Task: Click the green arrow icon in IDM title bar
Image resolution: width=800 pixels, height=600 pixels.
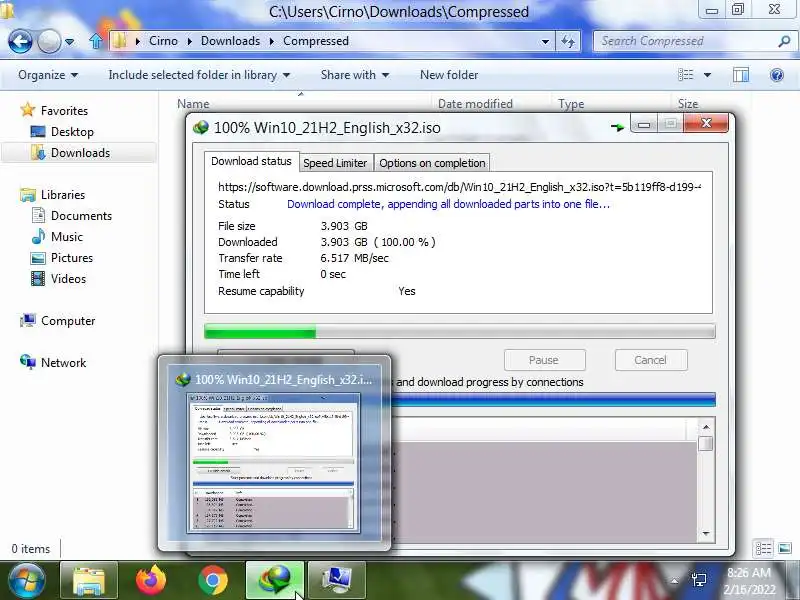Action: (x=617, y=127)
